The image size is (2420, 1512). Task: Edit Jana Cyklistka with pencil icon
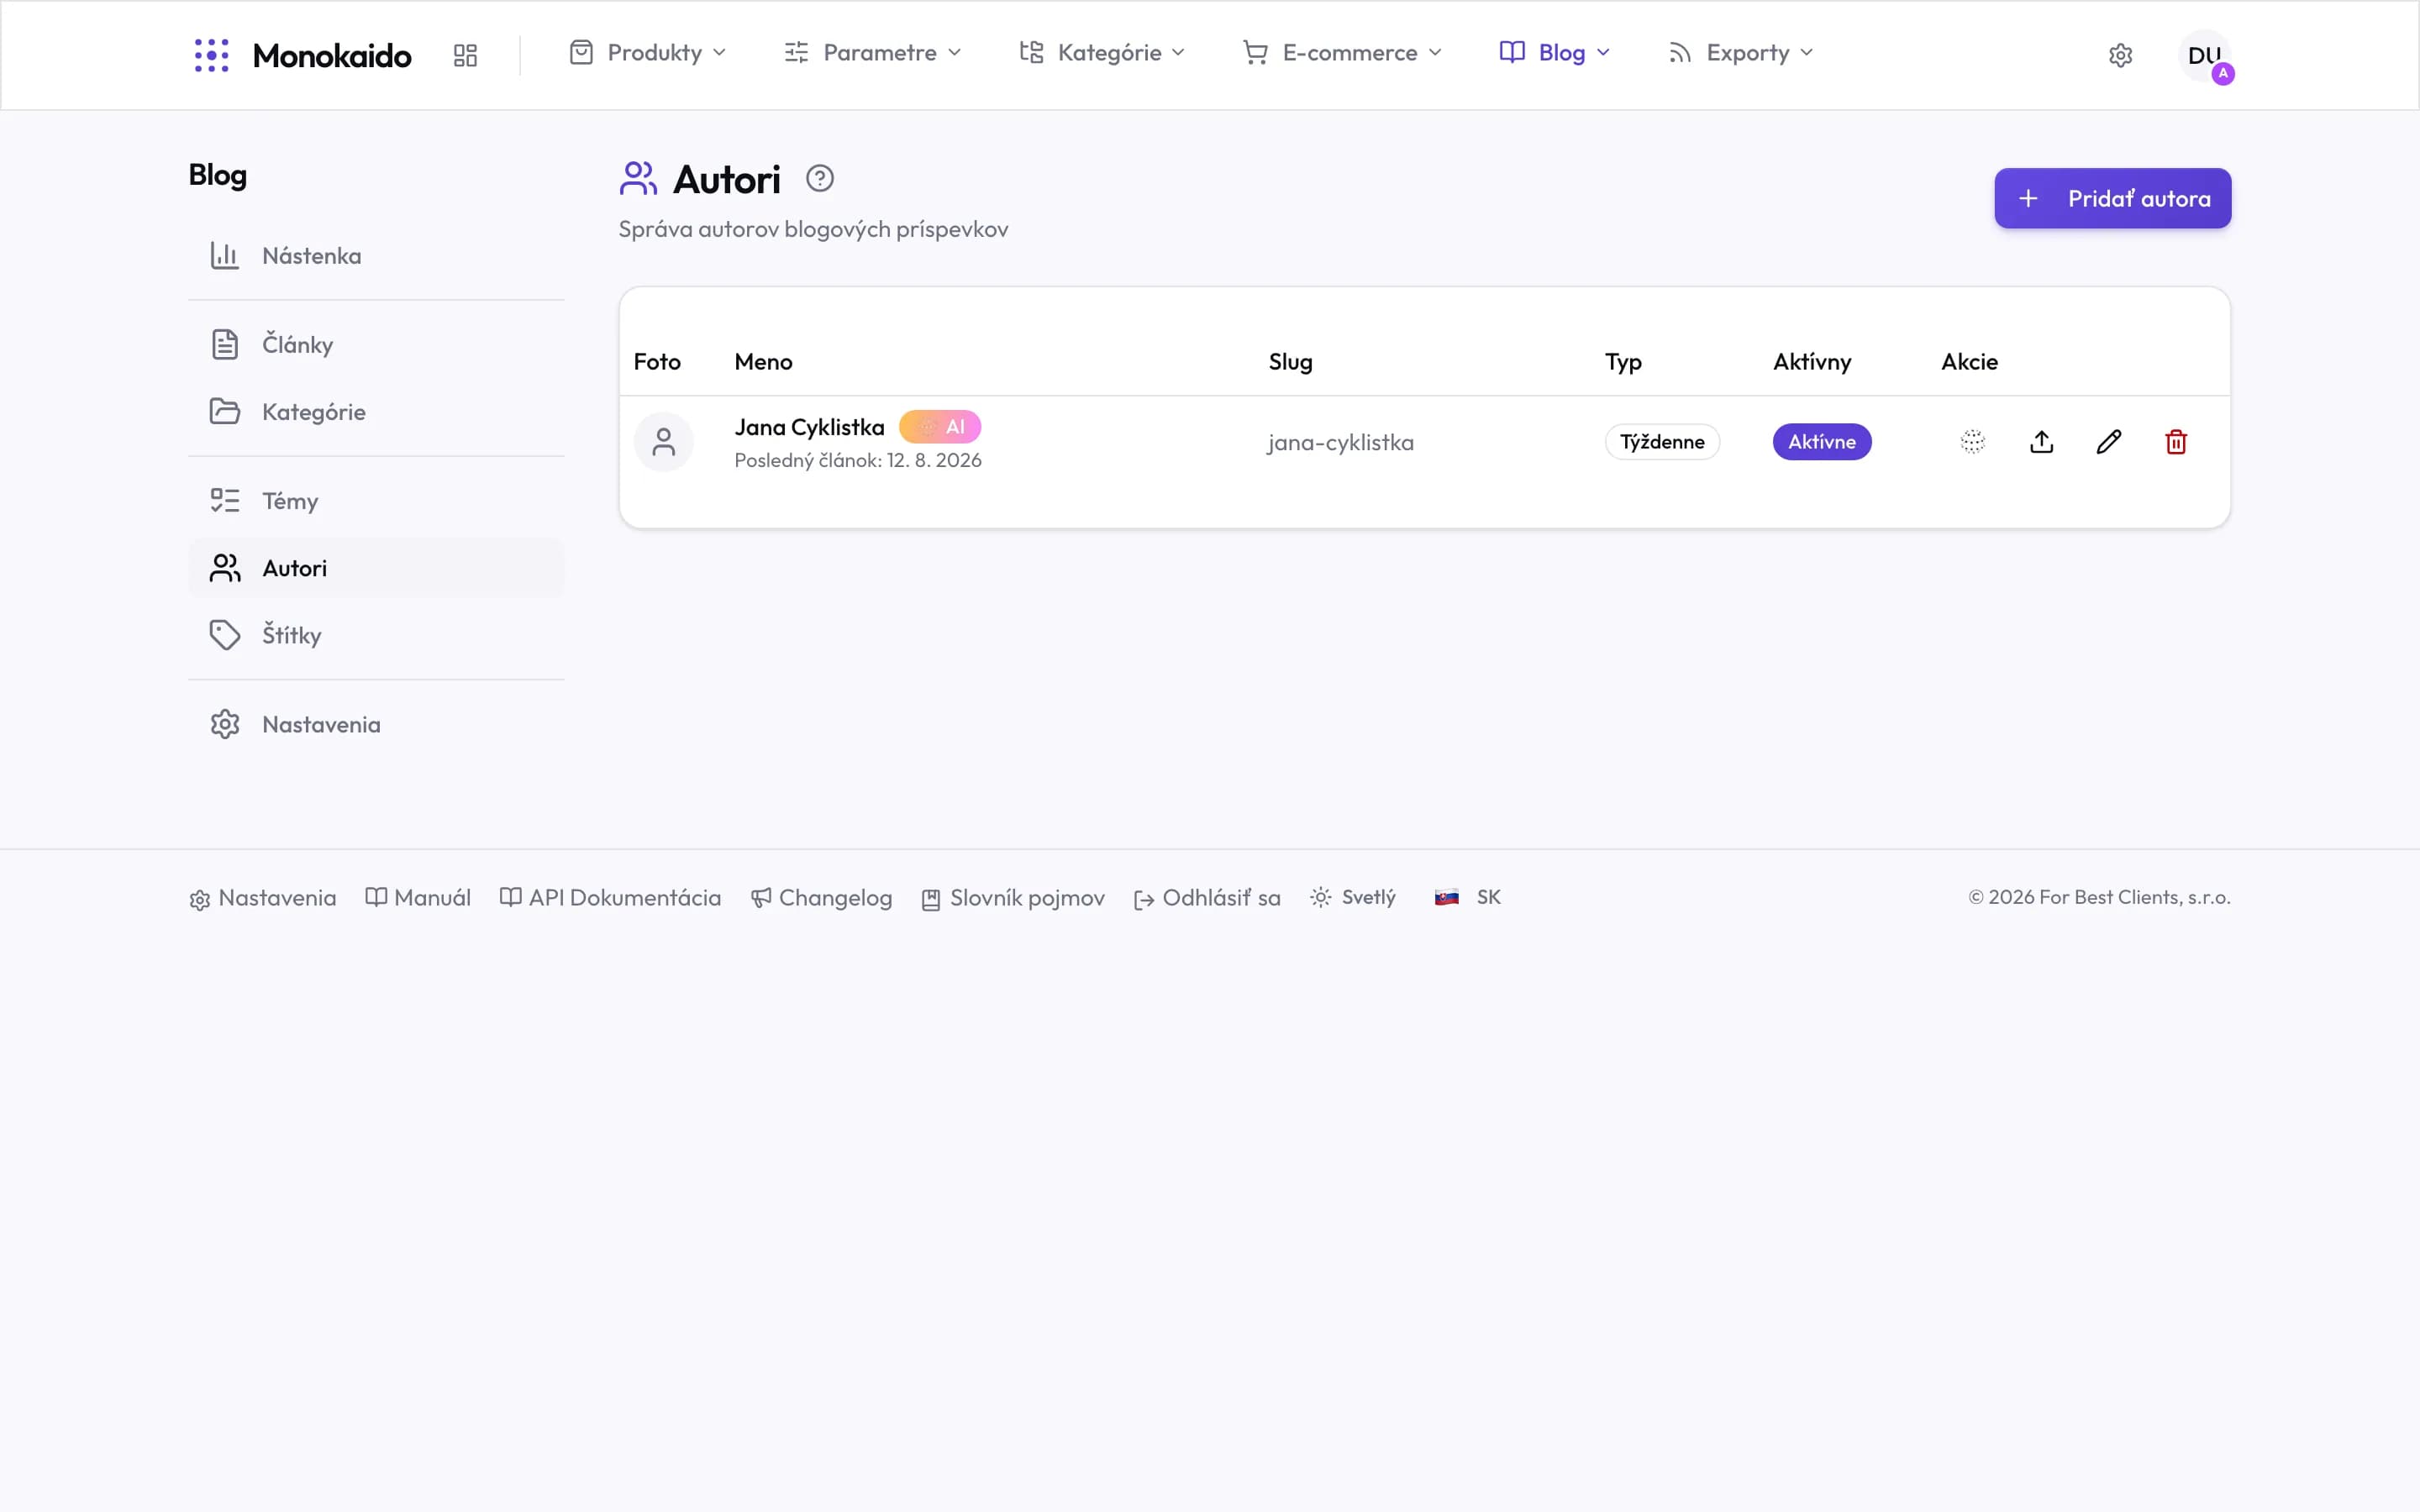pos(2108,441)
